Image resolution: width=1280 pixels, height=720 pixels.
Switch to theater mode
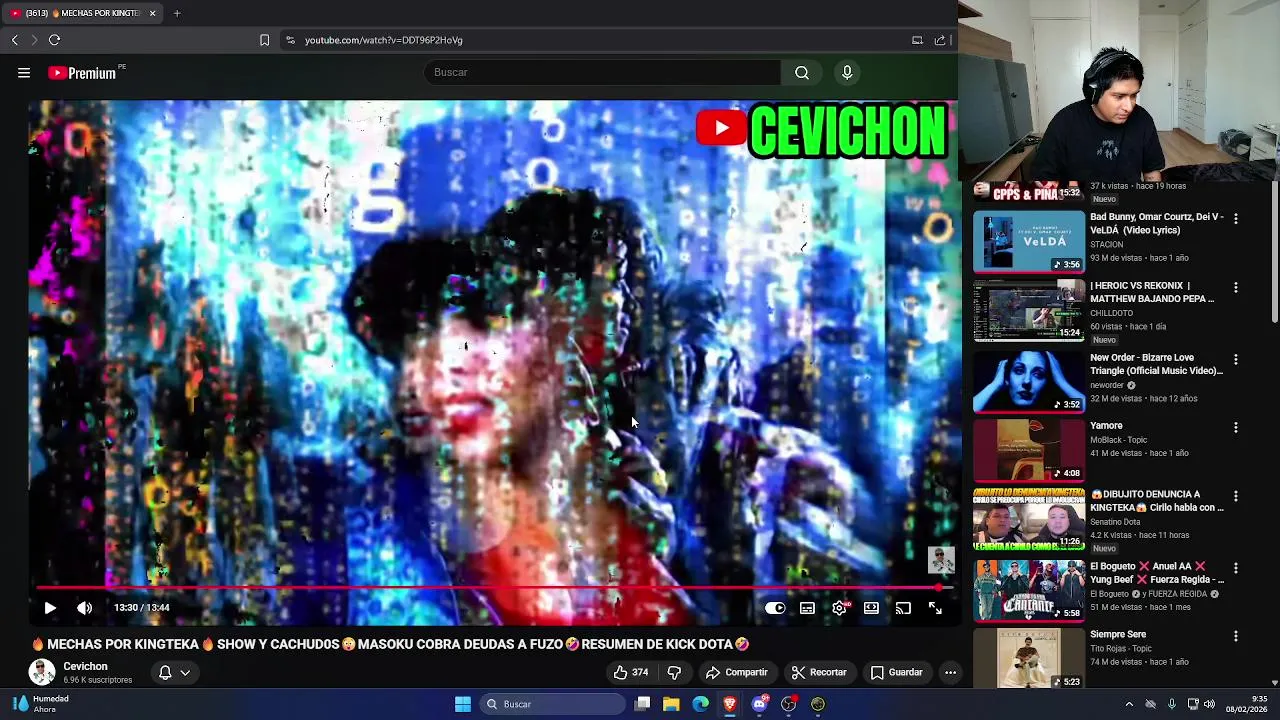click(871, 608)
